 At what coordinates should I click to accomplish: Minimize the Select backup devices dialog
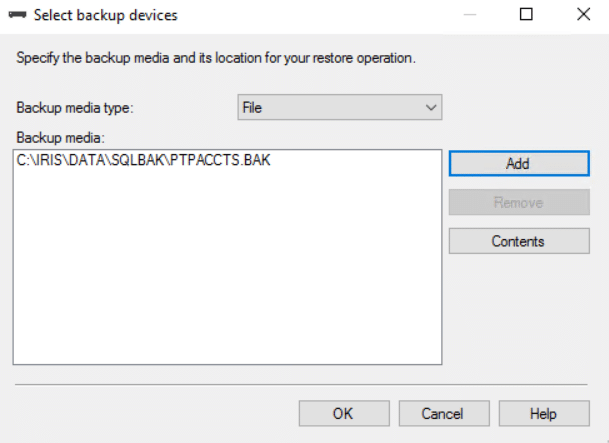pos(470,15)
